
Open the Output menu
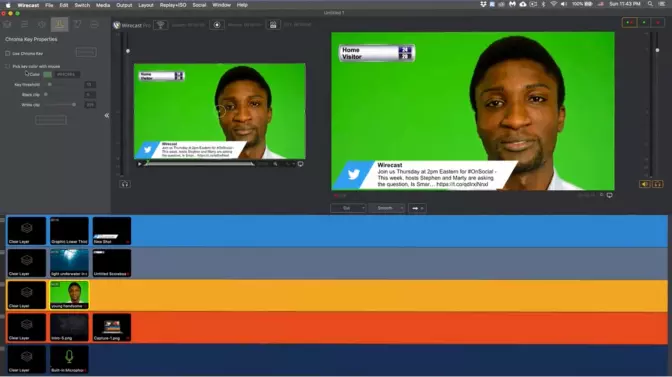click(x=124, y=5)
